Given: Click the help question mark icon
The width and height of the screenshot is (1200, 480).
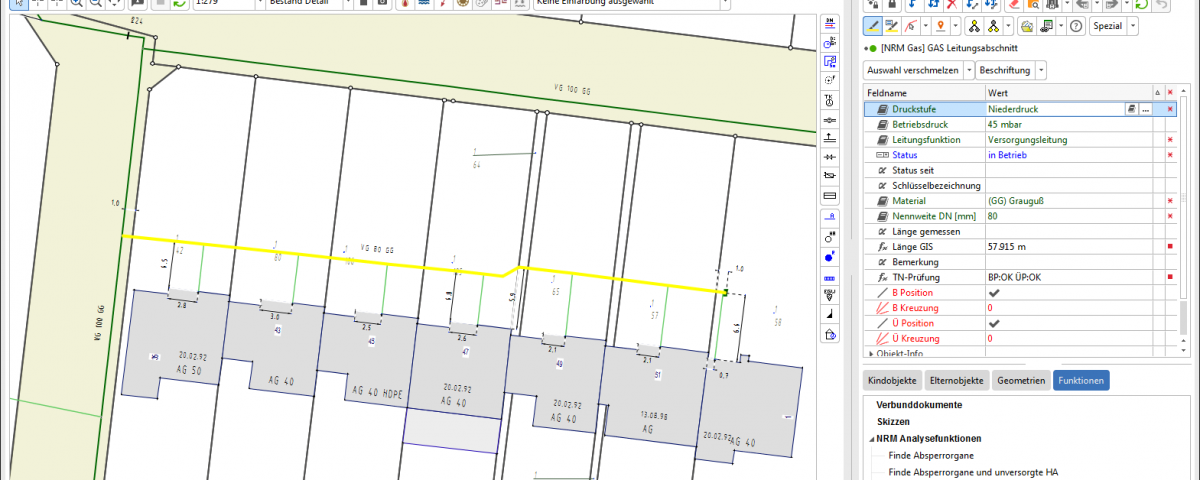Looking at the screenshot, I should tap(1075, 26).
